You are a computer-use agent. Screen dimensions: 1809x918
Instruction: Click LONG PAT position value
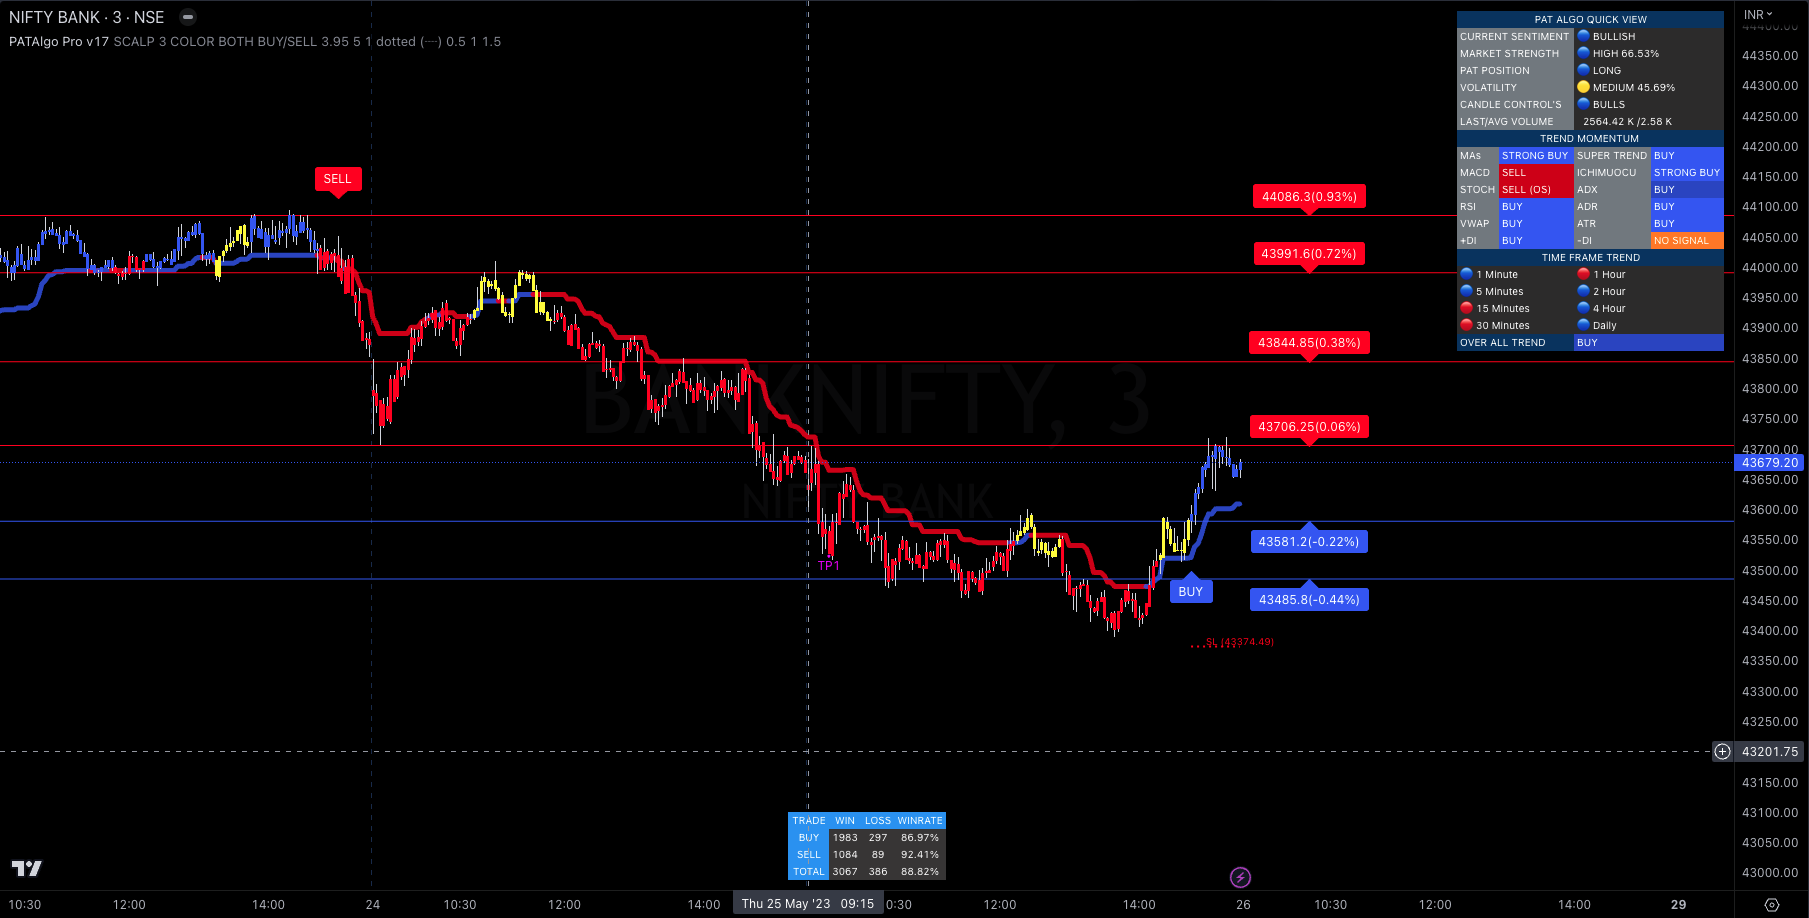click(x=1607, y=70)
